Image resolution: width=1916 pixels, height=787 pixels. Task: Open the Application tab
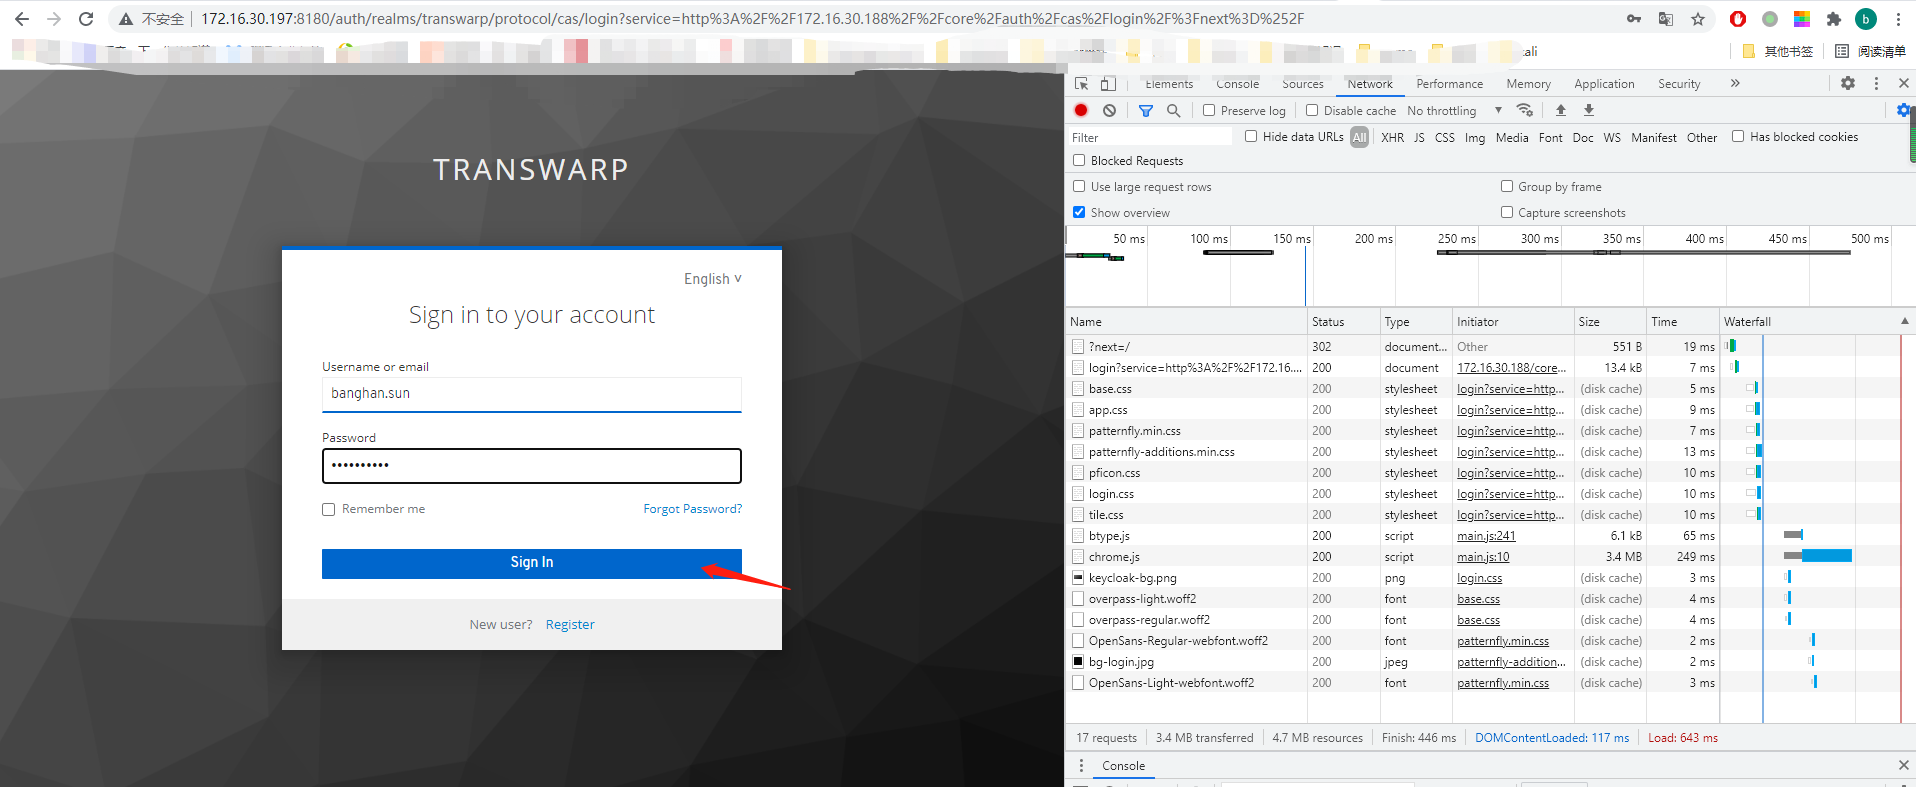1604,84
